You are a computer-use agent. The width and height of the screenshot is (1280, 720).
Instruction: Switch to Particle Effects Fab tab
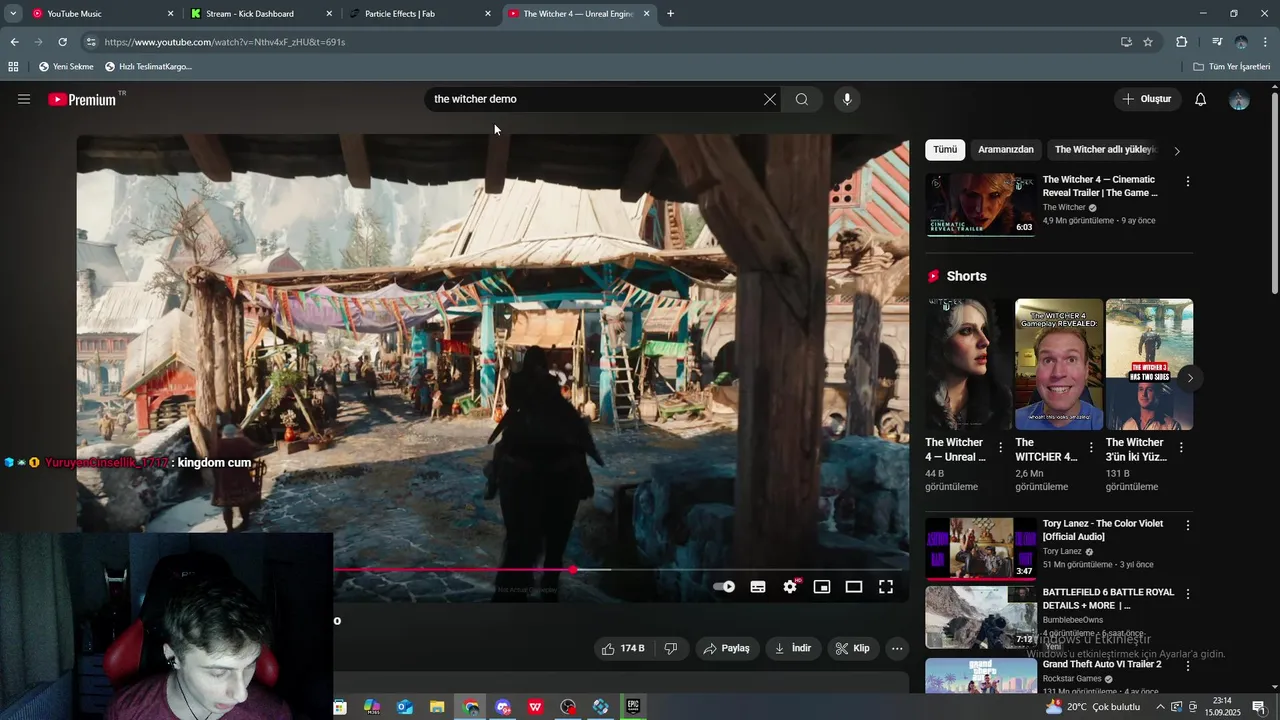420,14
